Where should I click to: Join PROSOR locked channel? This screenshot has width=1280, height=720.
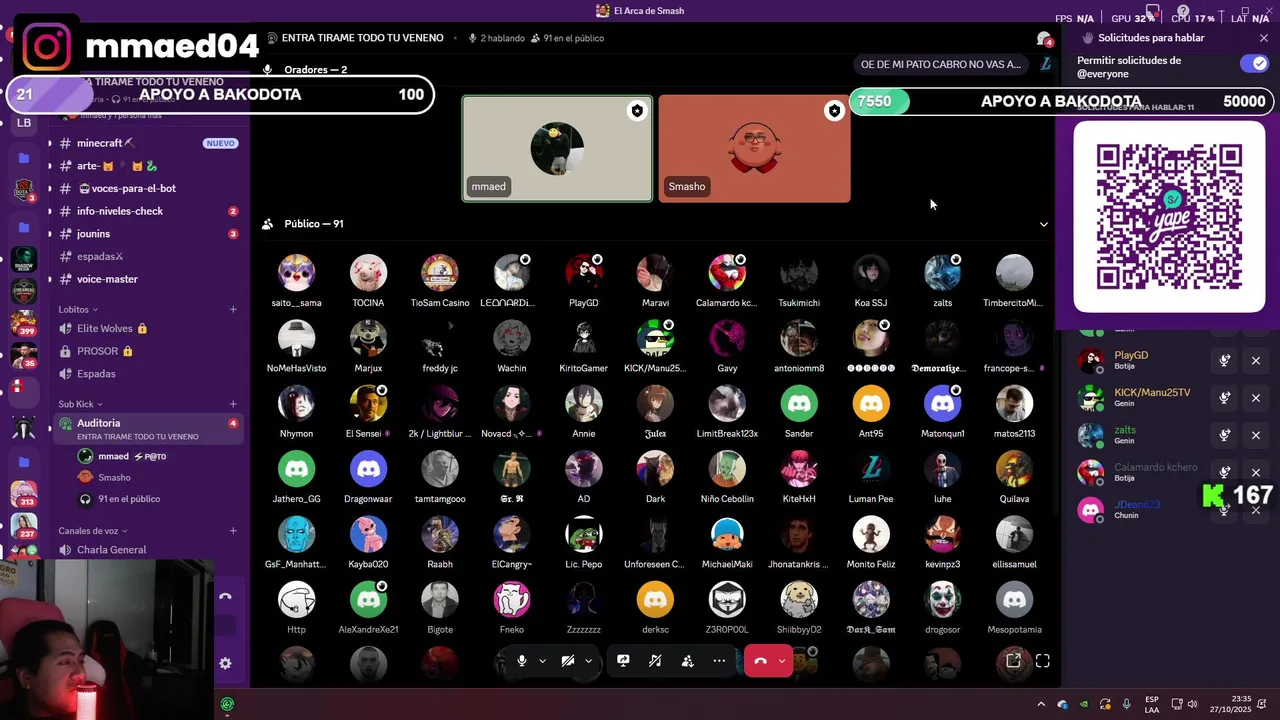(147, 351)
